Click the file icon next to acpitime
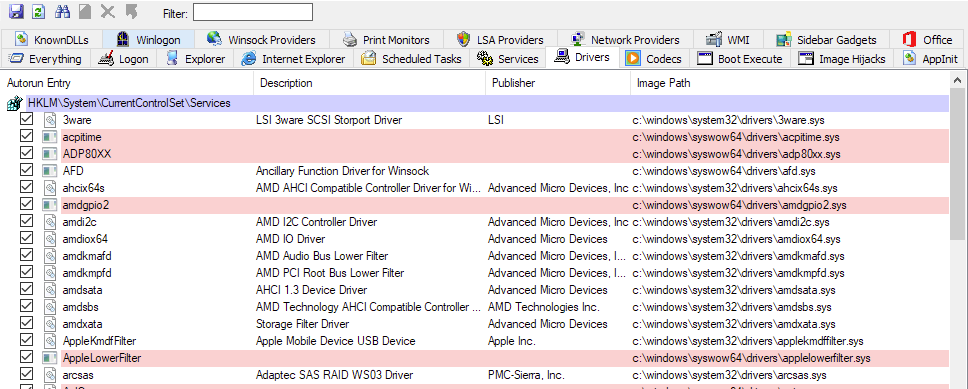The width and height of the screenshot is (968, 389). 49,137
